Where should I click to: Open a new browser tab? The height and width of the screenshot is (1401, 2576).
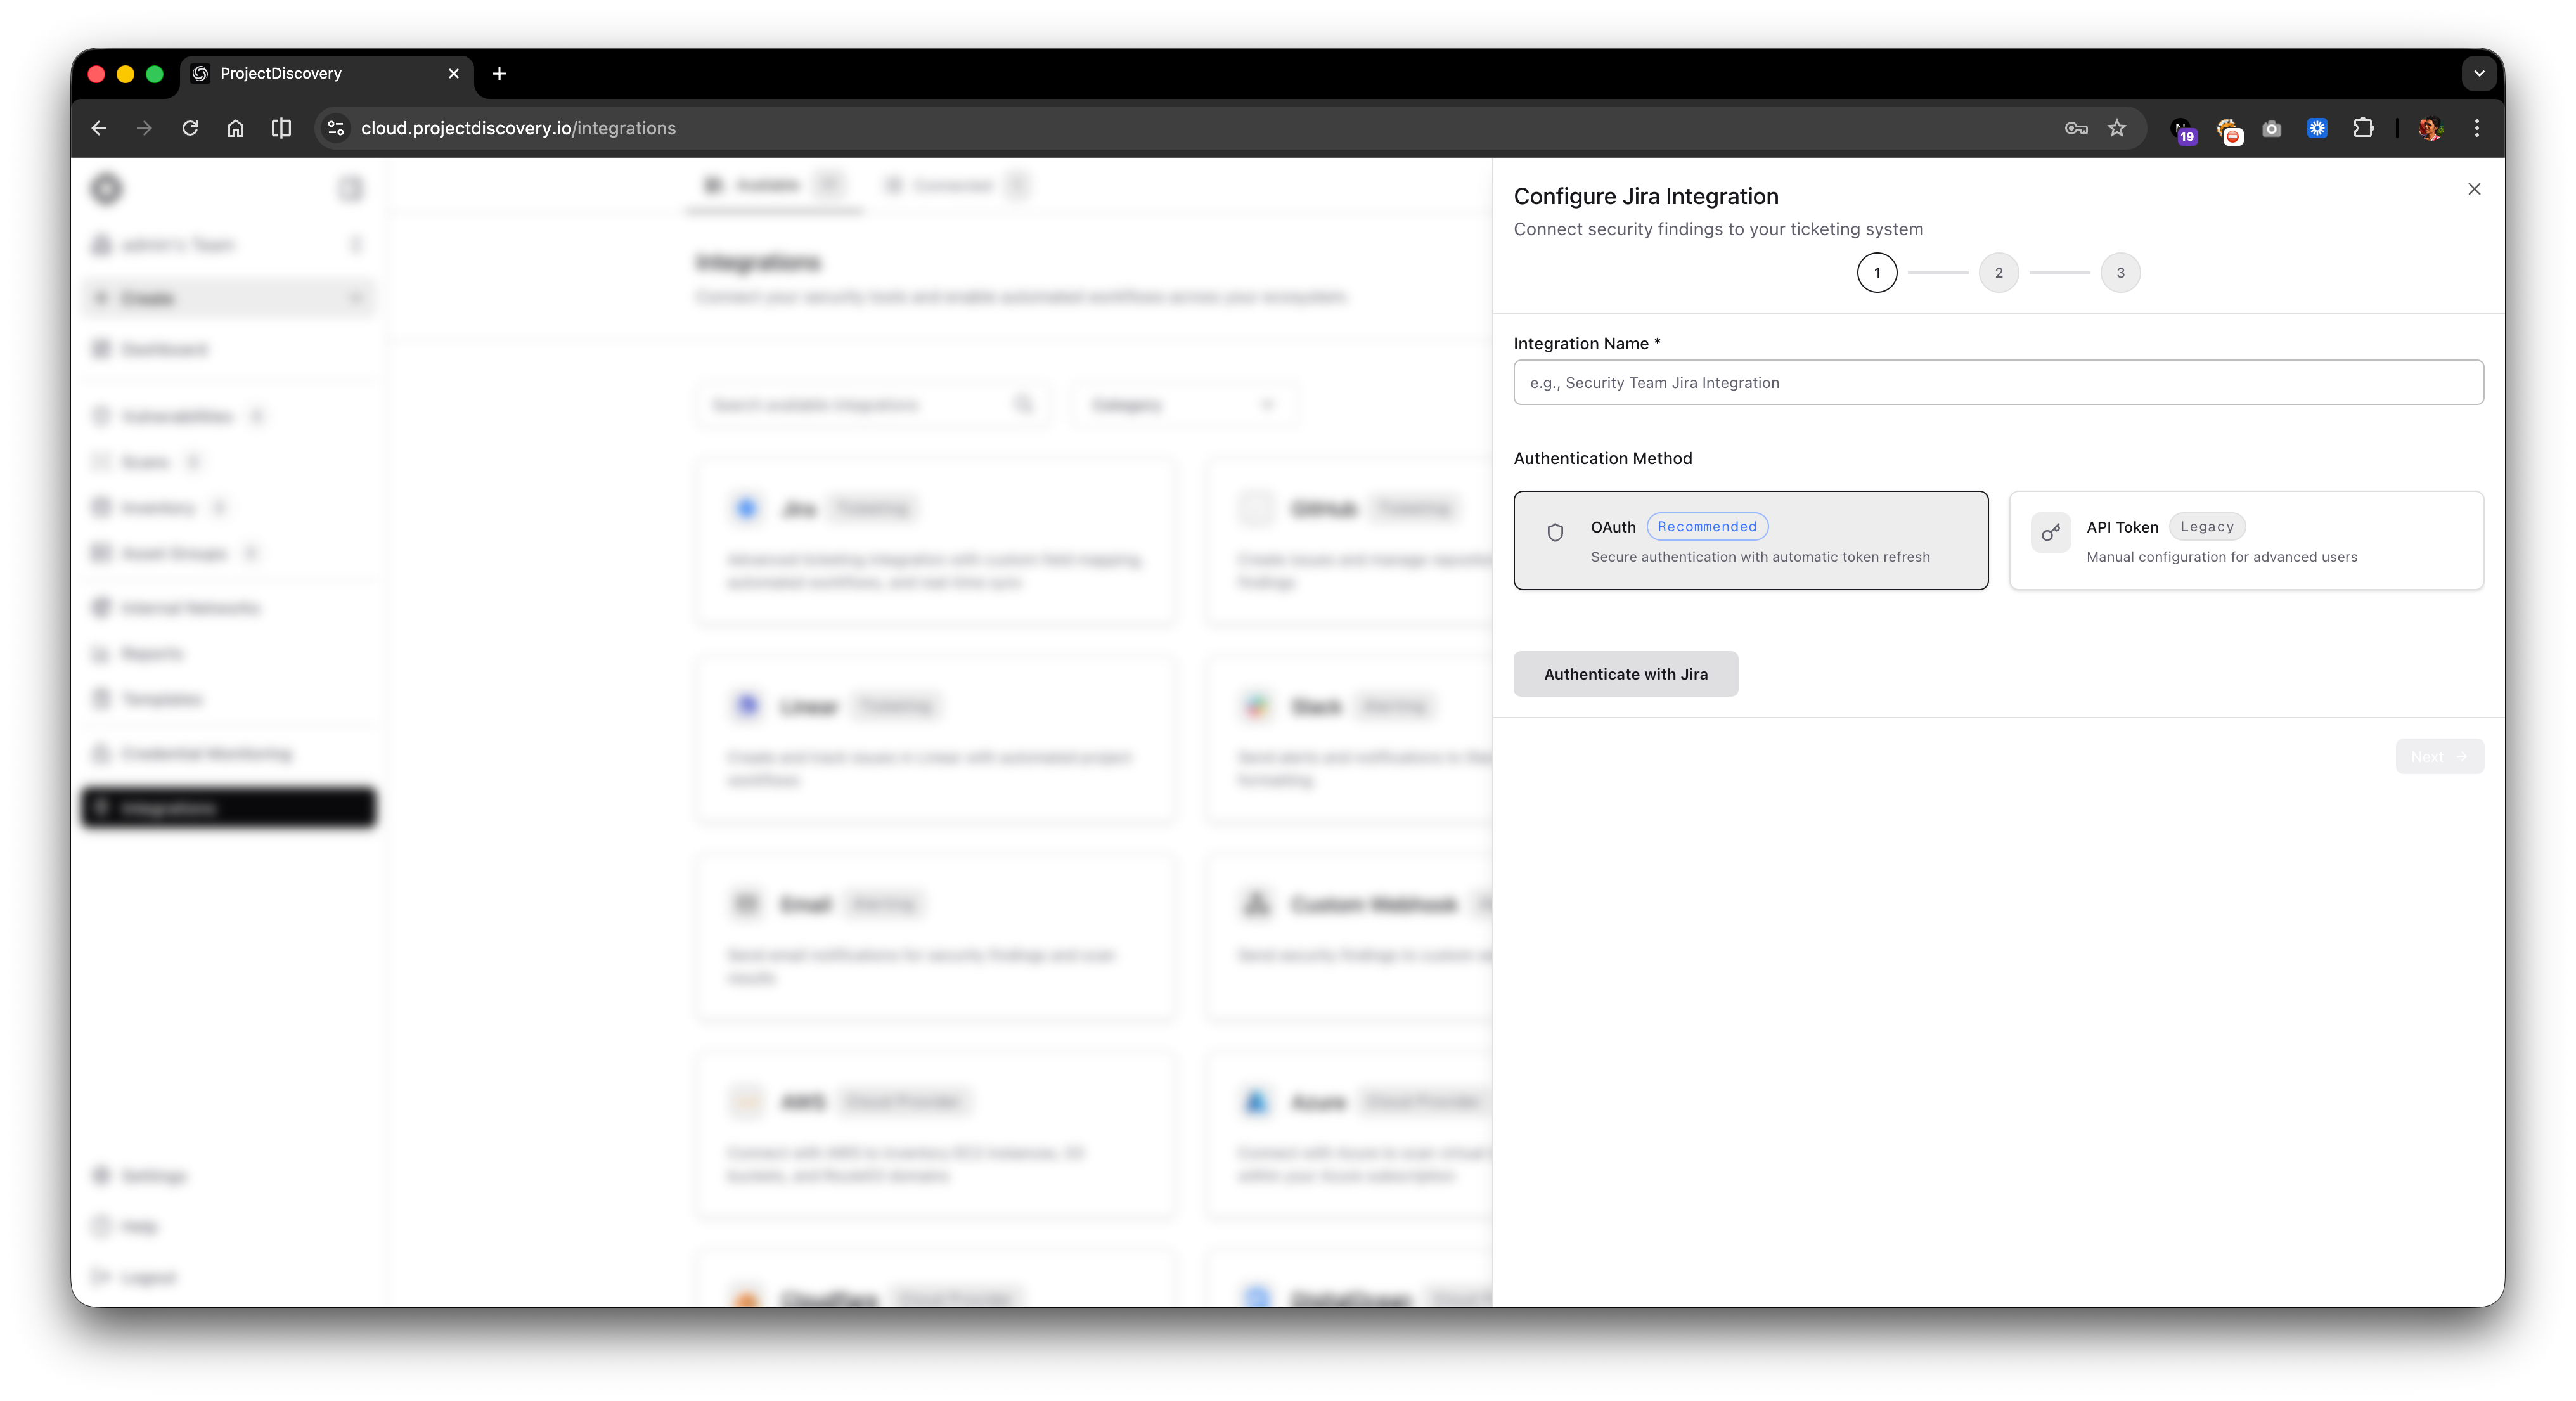click(x=499, y=73)
